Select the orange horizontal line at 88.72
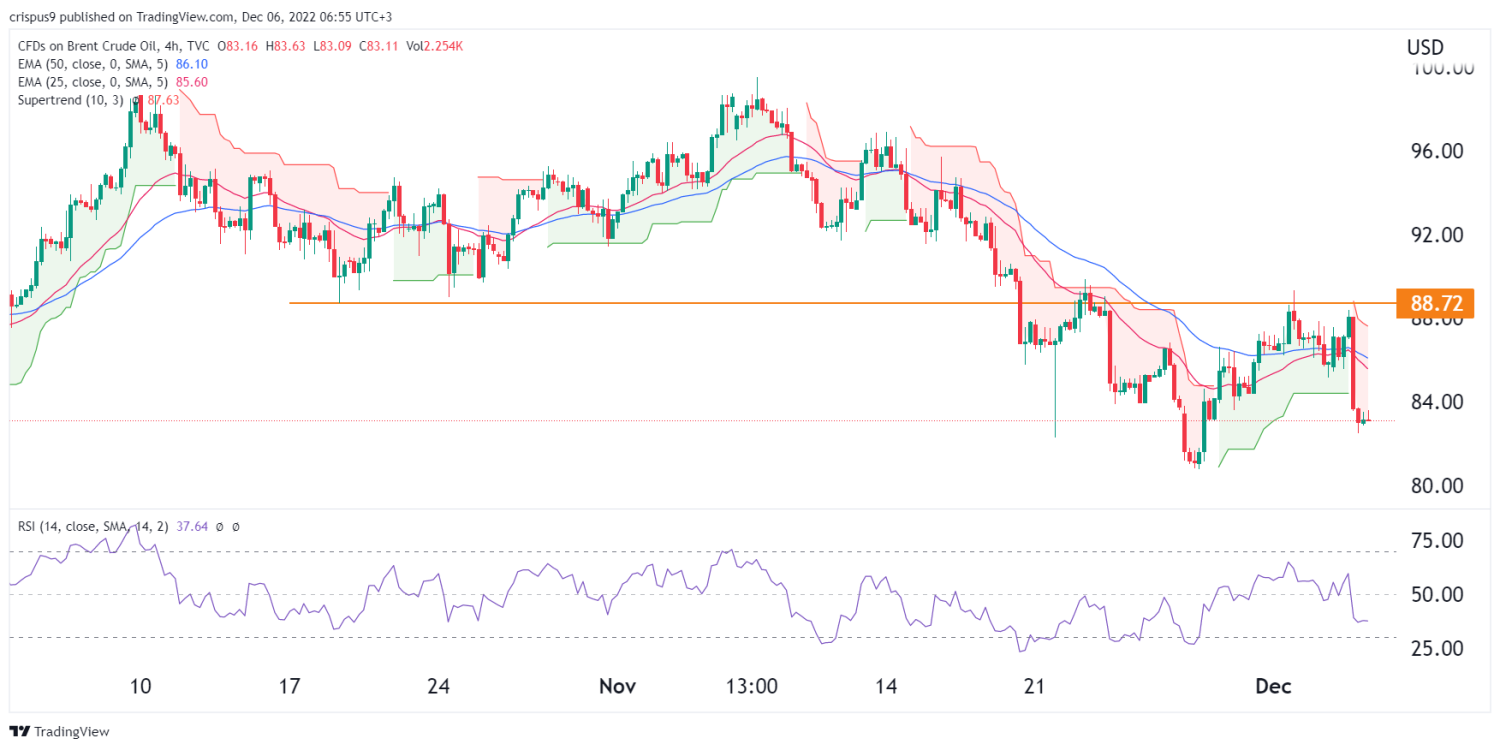The width and height of the screenshot is (1500, 750). pyautogui.click(x=700, y=302)
